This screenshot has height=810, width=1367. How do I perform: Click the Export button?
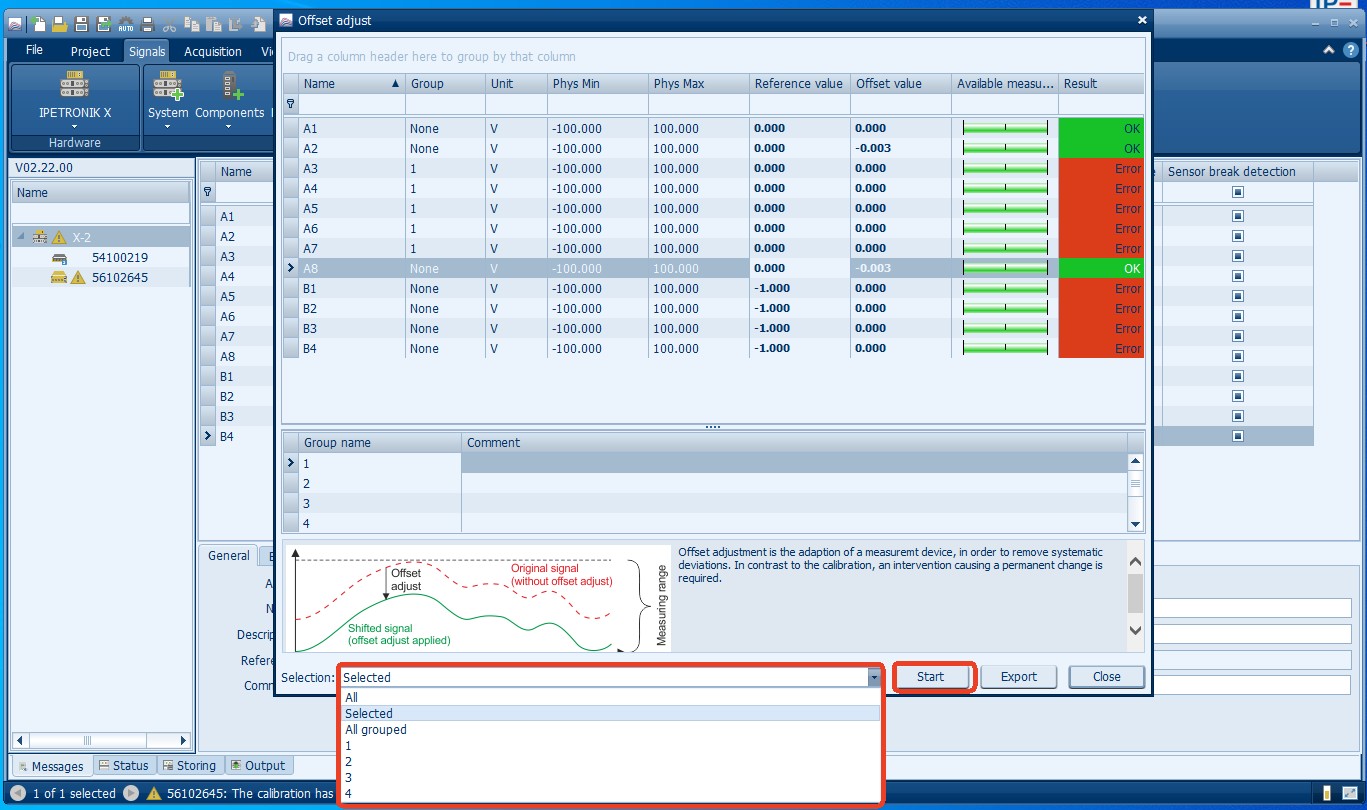pyautogui.click(x=1018, y=677)
